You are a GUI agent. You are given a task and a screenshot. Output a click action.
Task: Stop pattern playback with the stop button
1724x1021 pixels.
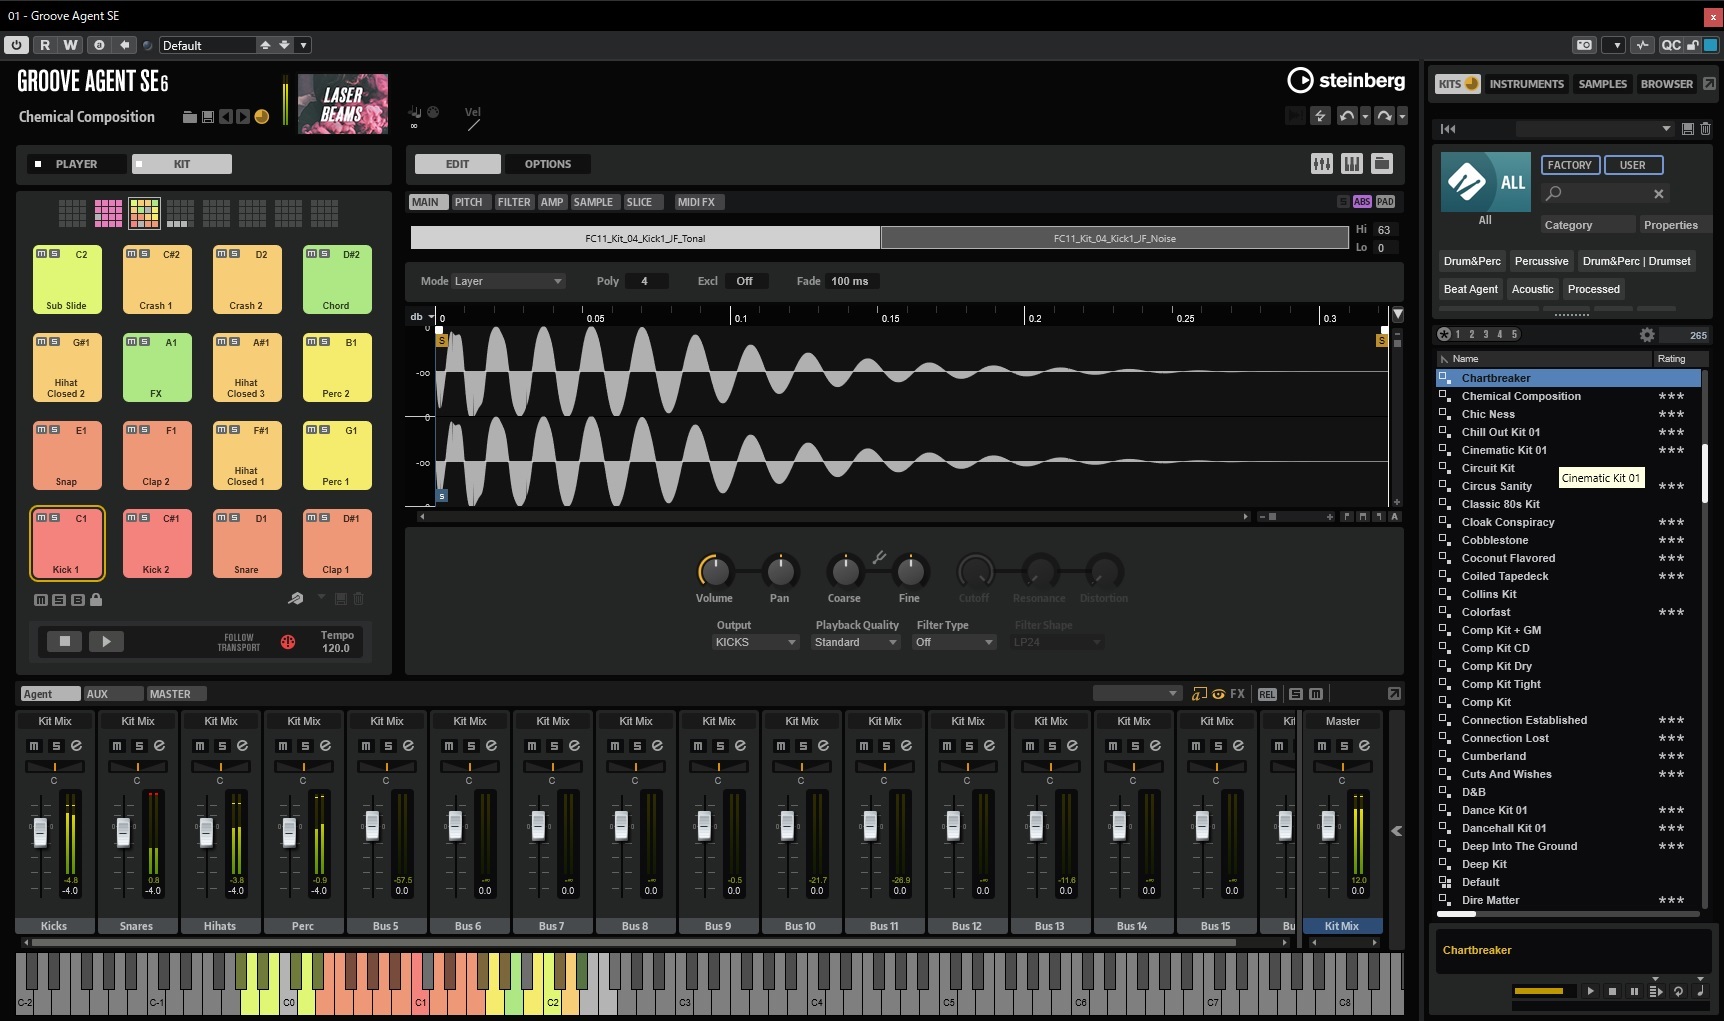[x=65, y=641]
